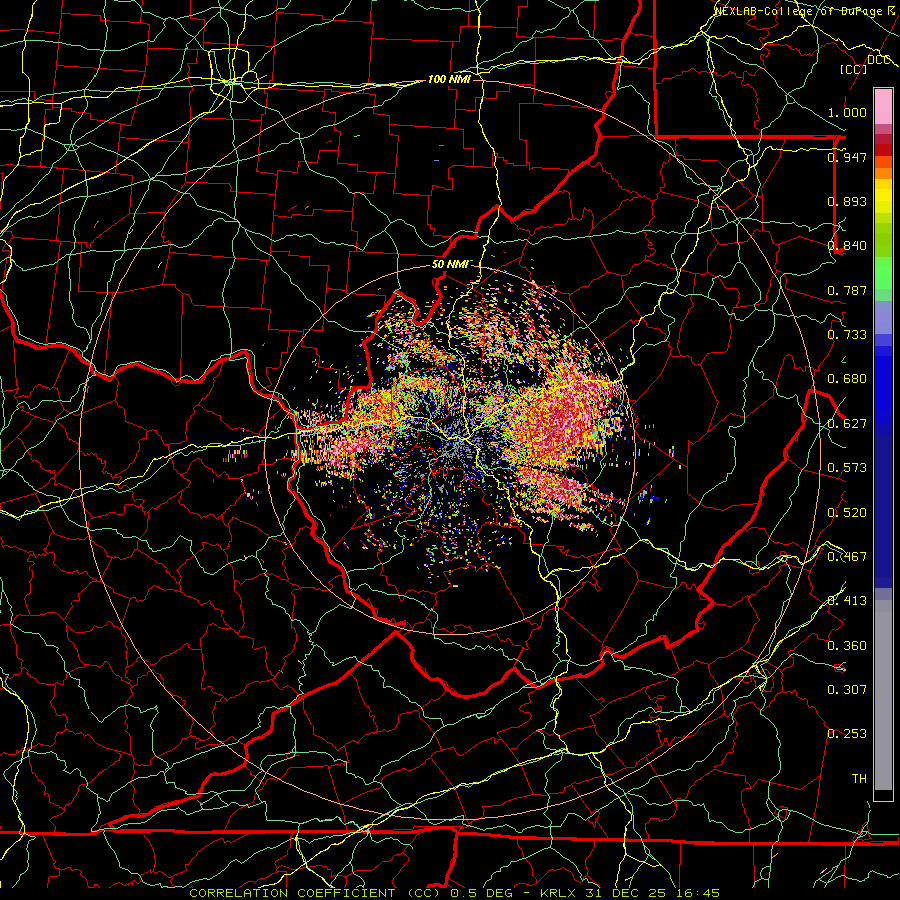Screen dimensions: 900x900
Task: Click the pink top segment of color bar
Action: [x=883, y=107]
